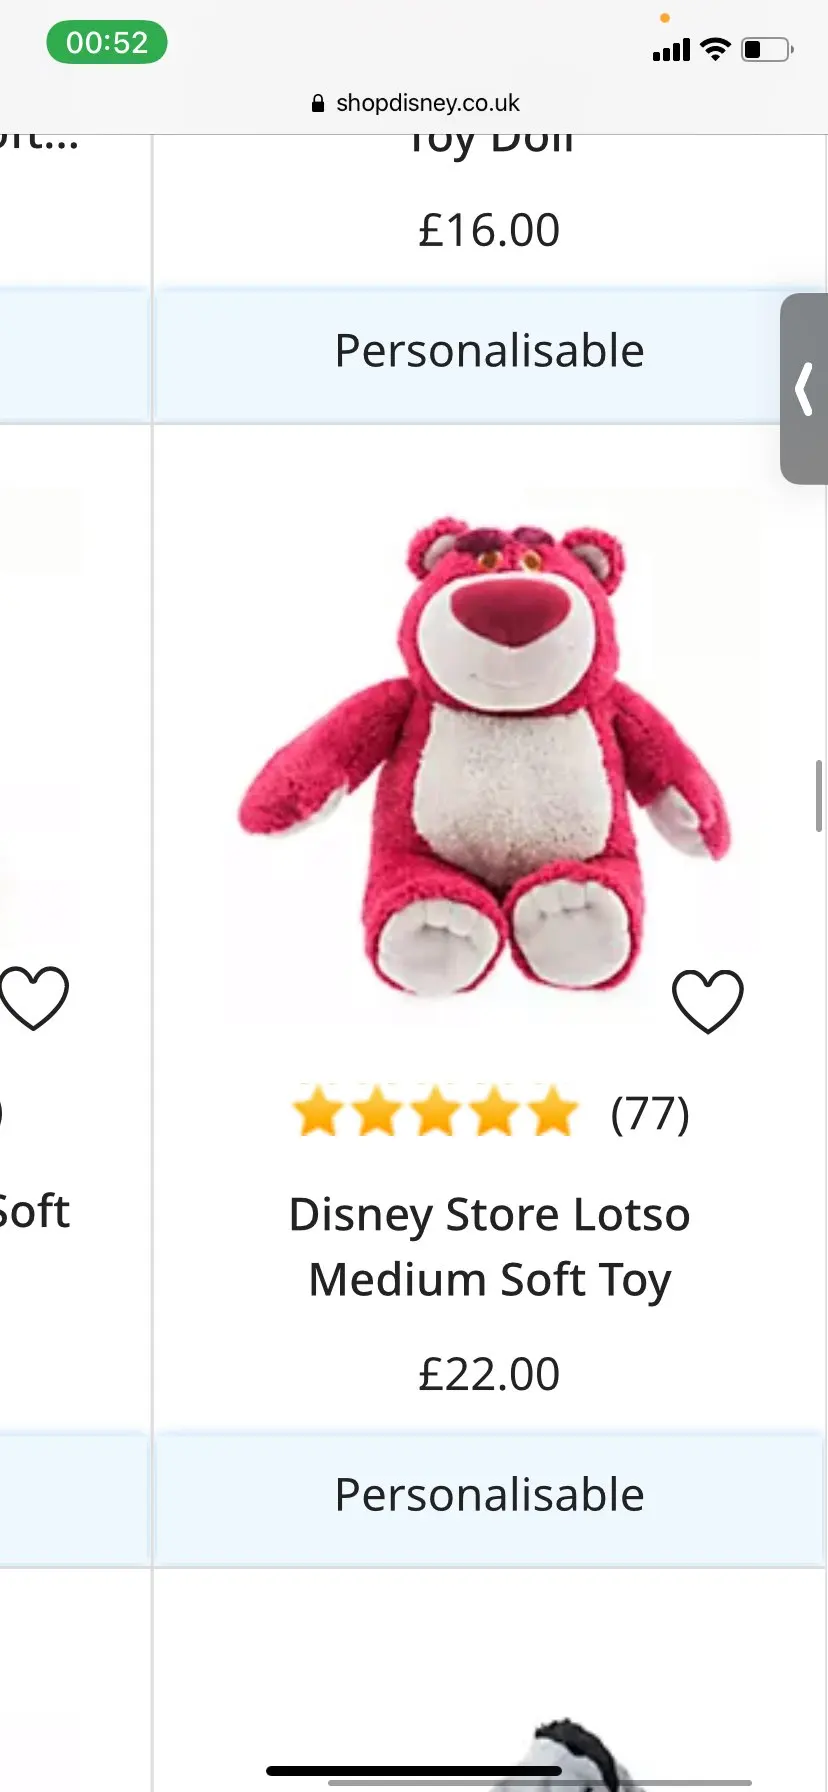The image size is (828, 1792).
Task: Tap the padlock icon beside the URL
Action: click(318, 103)
